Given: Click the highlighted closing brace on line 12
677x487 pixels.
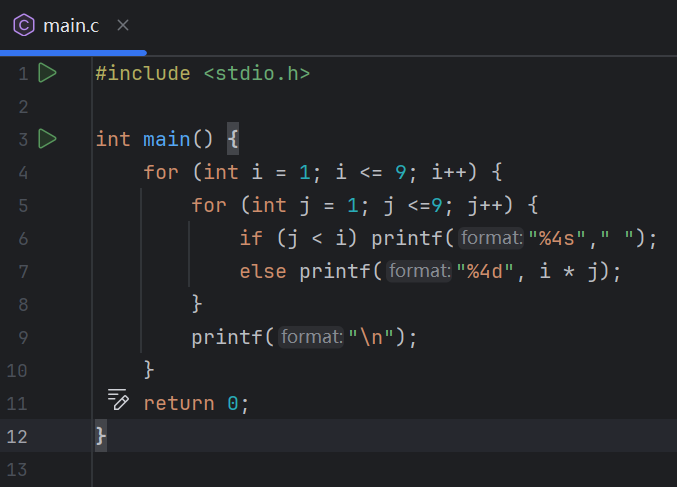Looking at the screenshot, I should point(100,435).
